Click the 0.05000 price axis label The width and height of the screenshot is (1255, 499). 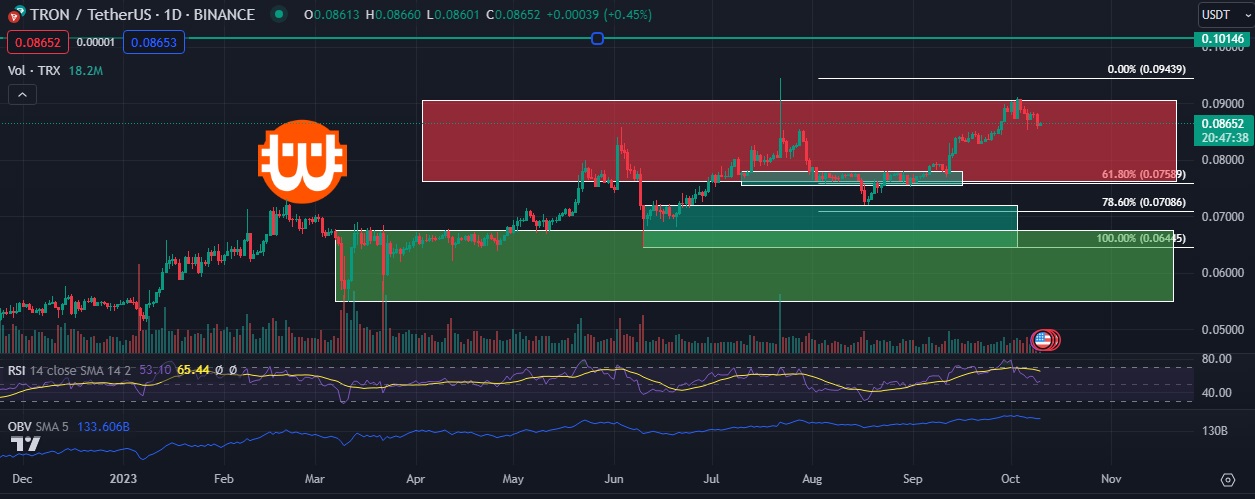point(1221,329)
